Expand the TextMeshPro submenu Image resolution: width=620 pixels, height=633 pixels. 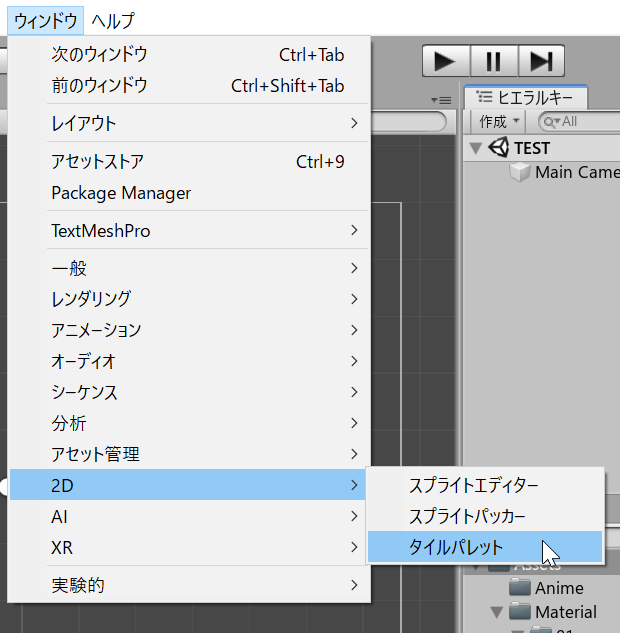[190, 231]
